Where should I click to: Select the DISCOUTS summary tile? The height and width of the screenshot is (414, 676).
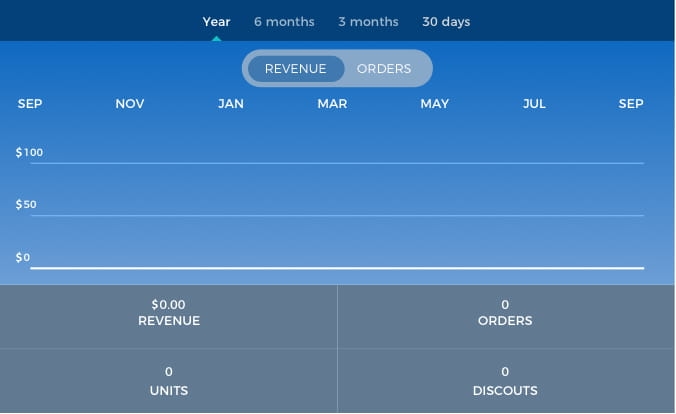tap(506, 381)
